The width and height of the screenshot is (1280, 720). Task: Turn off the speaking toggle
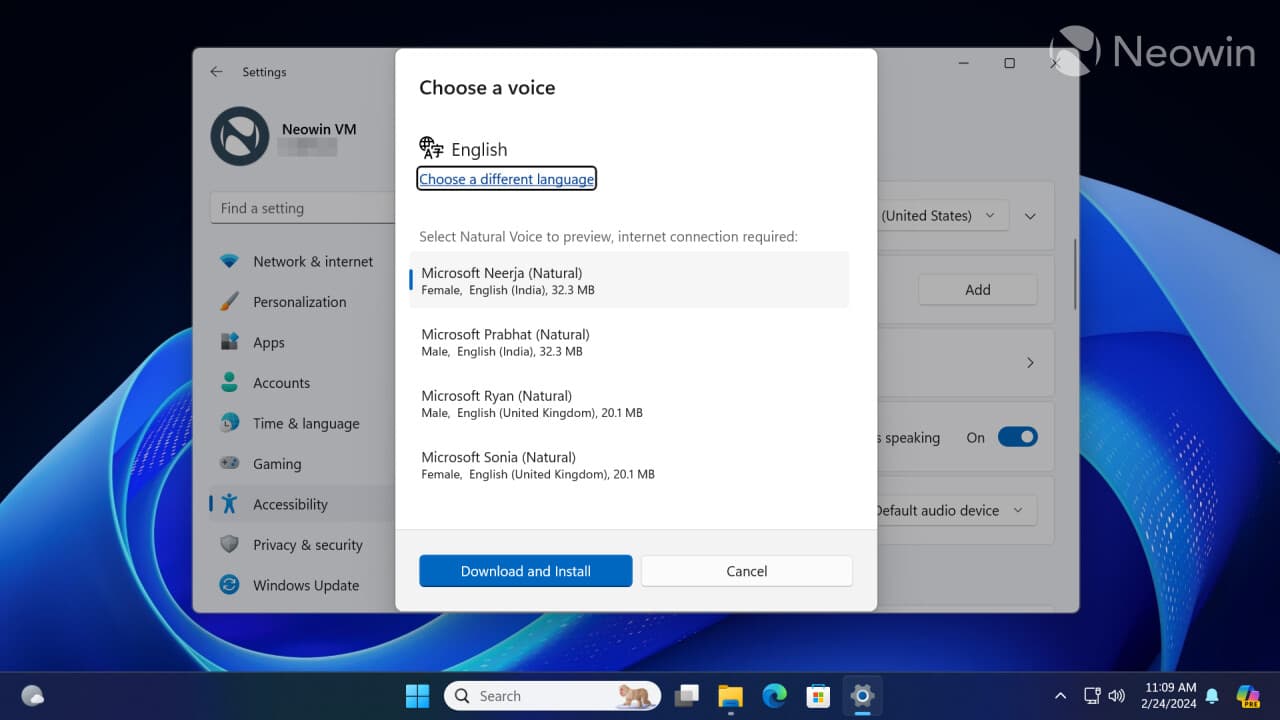click(x=1017, y=437)
